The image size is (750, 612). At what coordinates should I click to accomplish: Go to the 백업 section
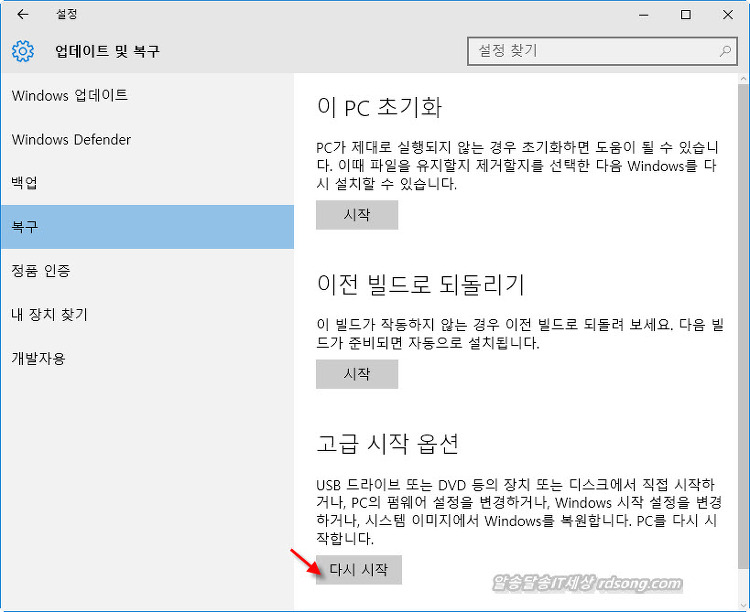click(25, 183)
